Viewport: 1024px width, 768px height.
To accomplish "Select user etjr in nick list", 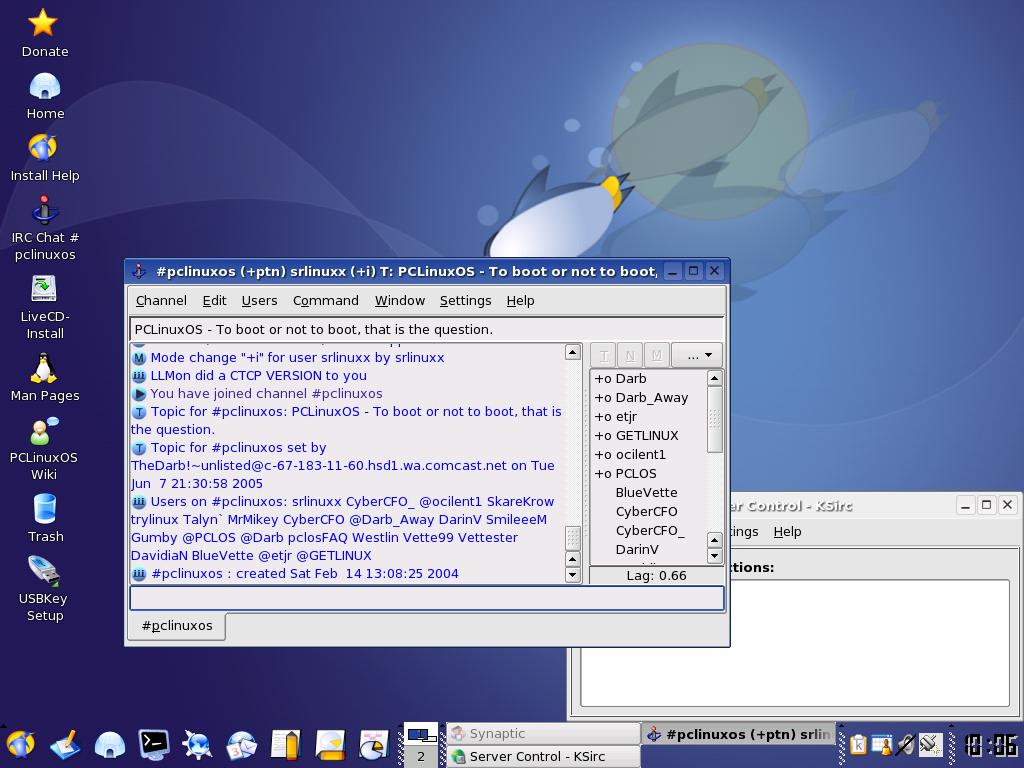I will [648, 417].
